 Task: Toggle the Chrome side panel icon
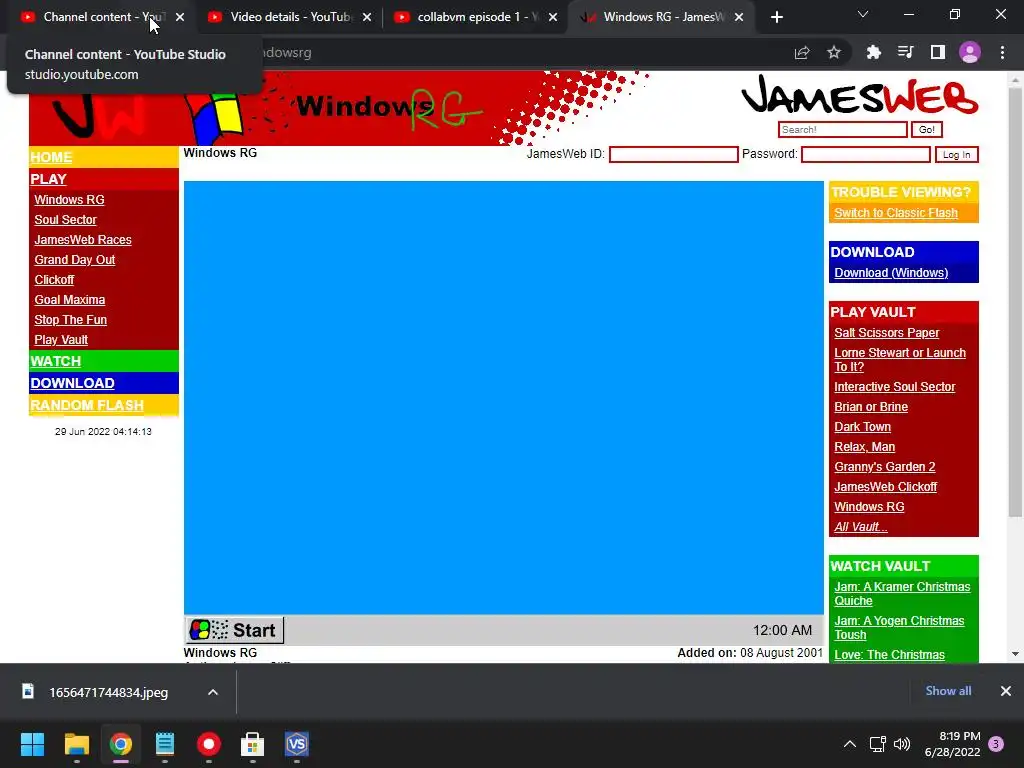[938, 53]
